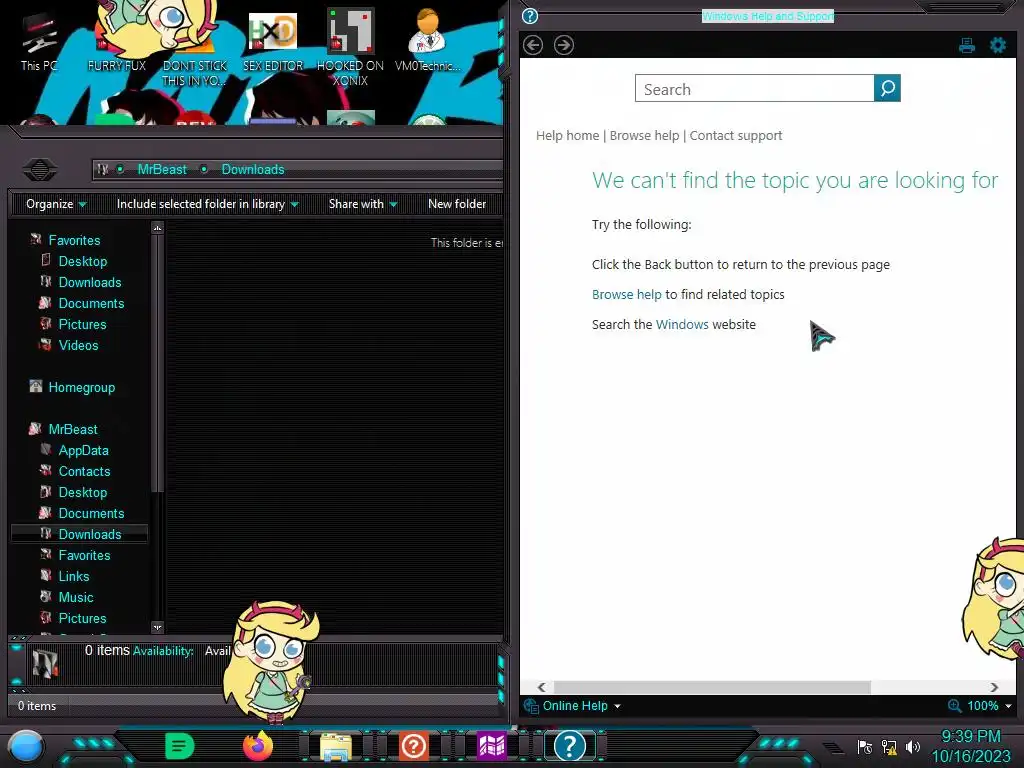Select Homegroup in the navigation pane
This screenshot has width=1024, height=768.
pyautogui.click(x=81, y=387)
